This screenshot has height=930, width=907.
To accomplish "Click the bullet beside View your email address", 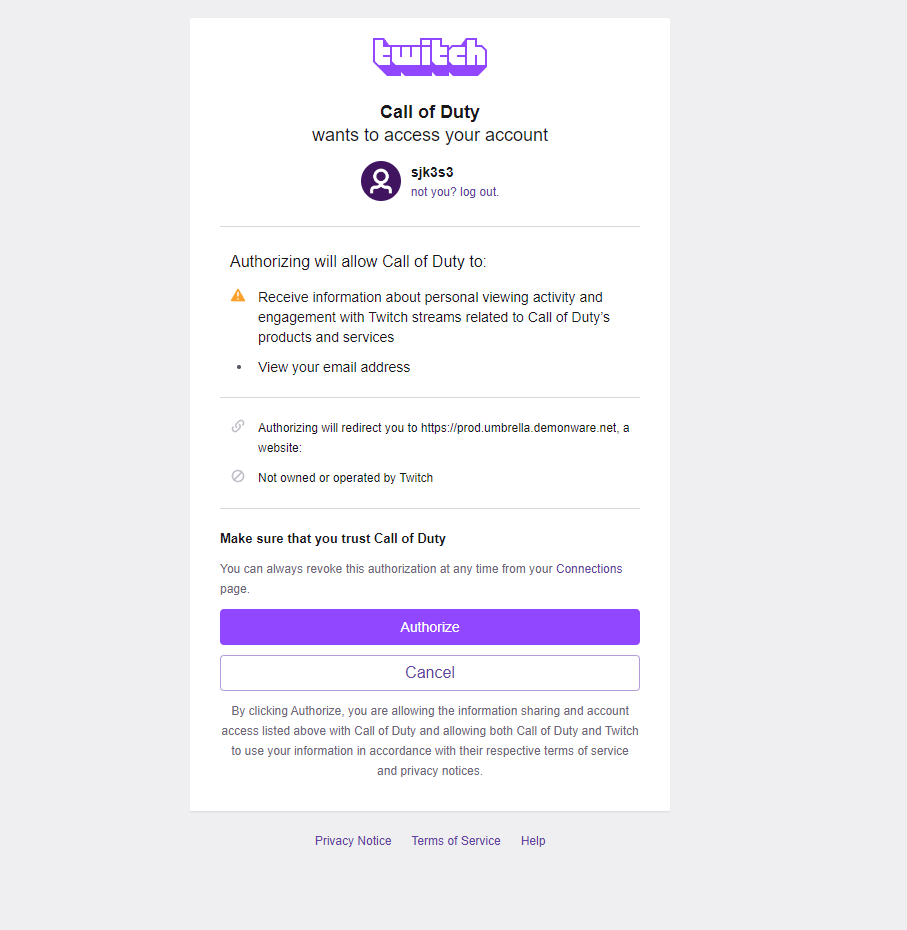I will click(238, 368).
